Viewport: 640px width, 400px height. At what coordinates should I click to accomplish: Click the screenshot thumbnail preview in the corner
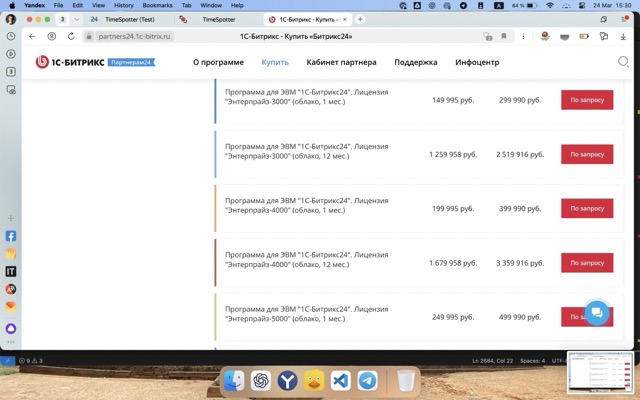click(600, 373)
